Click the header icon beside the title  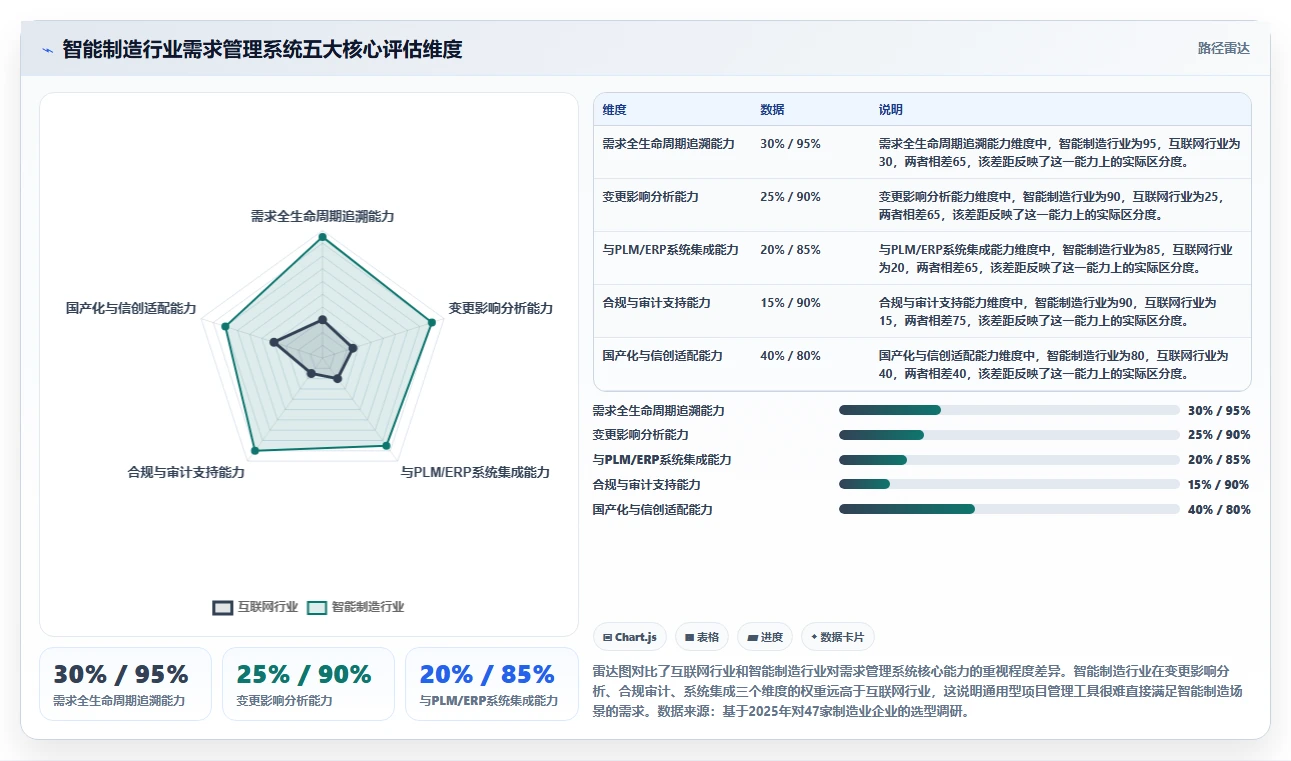coord(47,49)
